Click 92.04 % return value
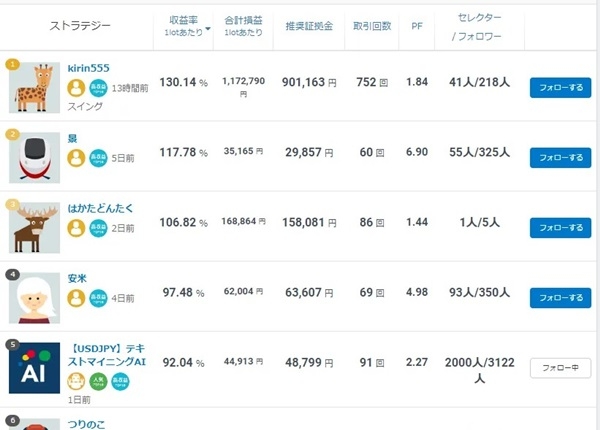The image size is (600, 430). tap(184, 363)
